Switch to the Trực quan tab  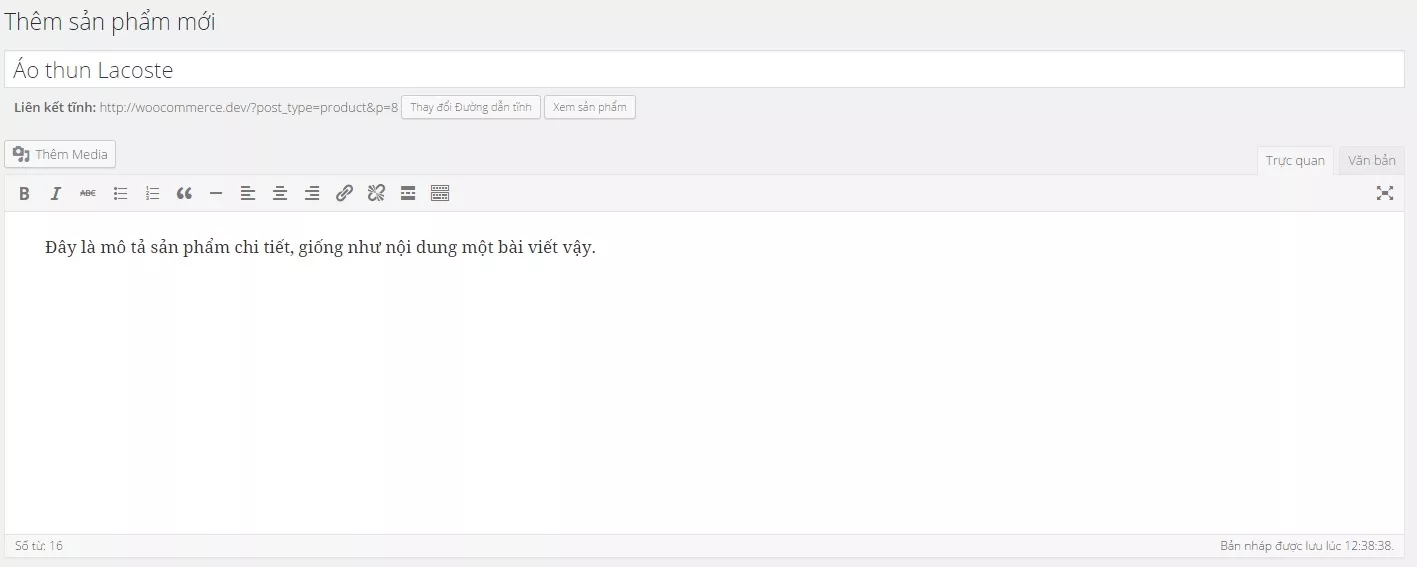1295,161
